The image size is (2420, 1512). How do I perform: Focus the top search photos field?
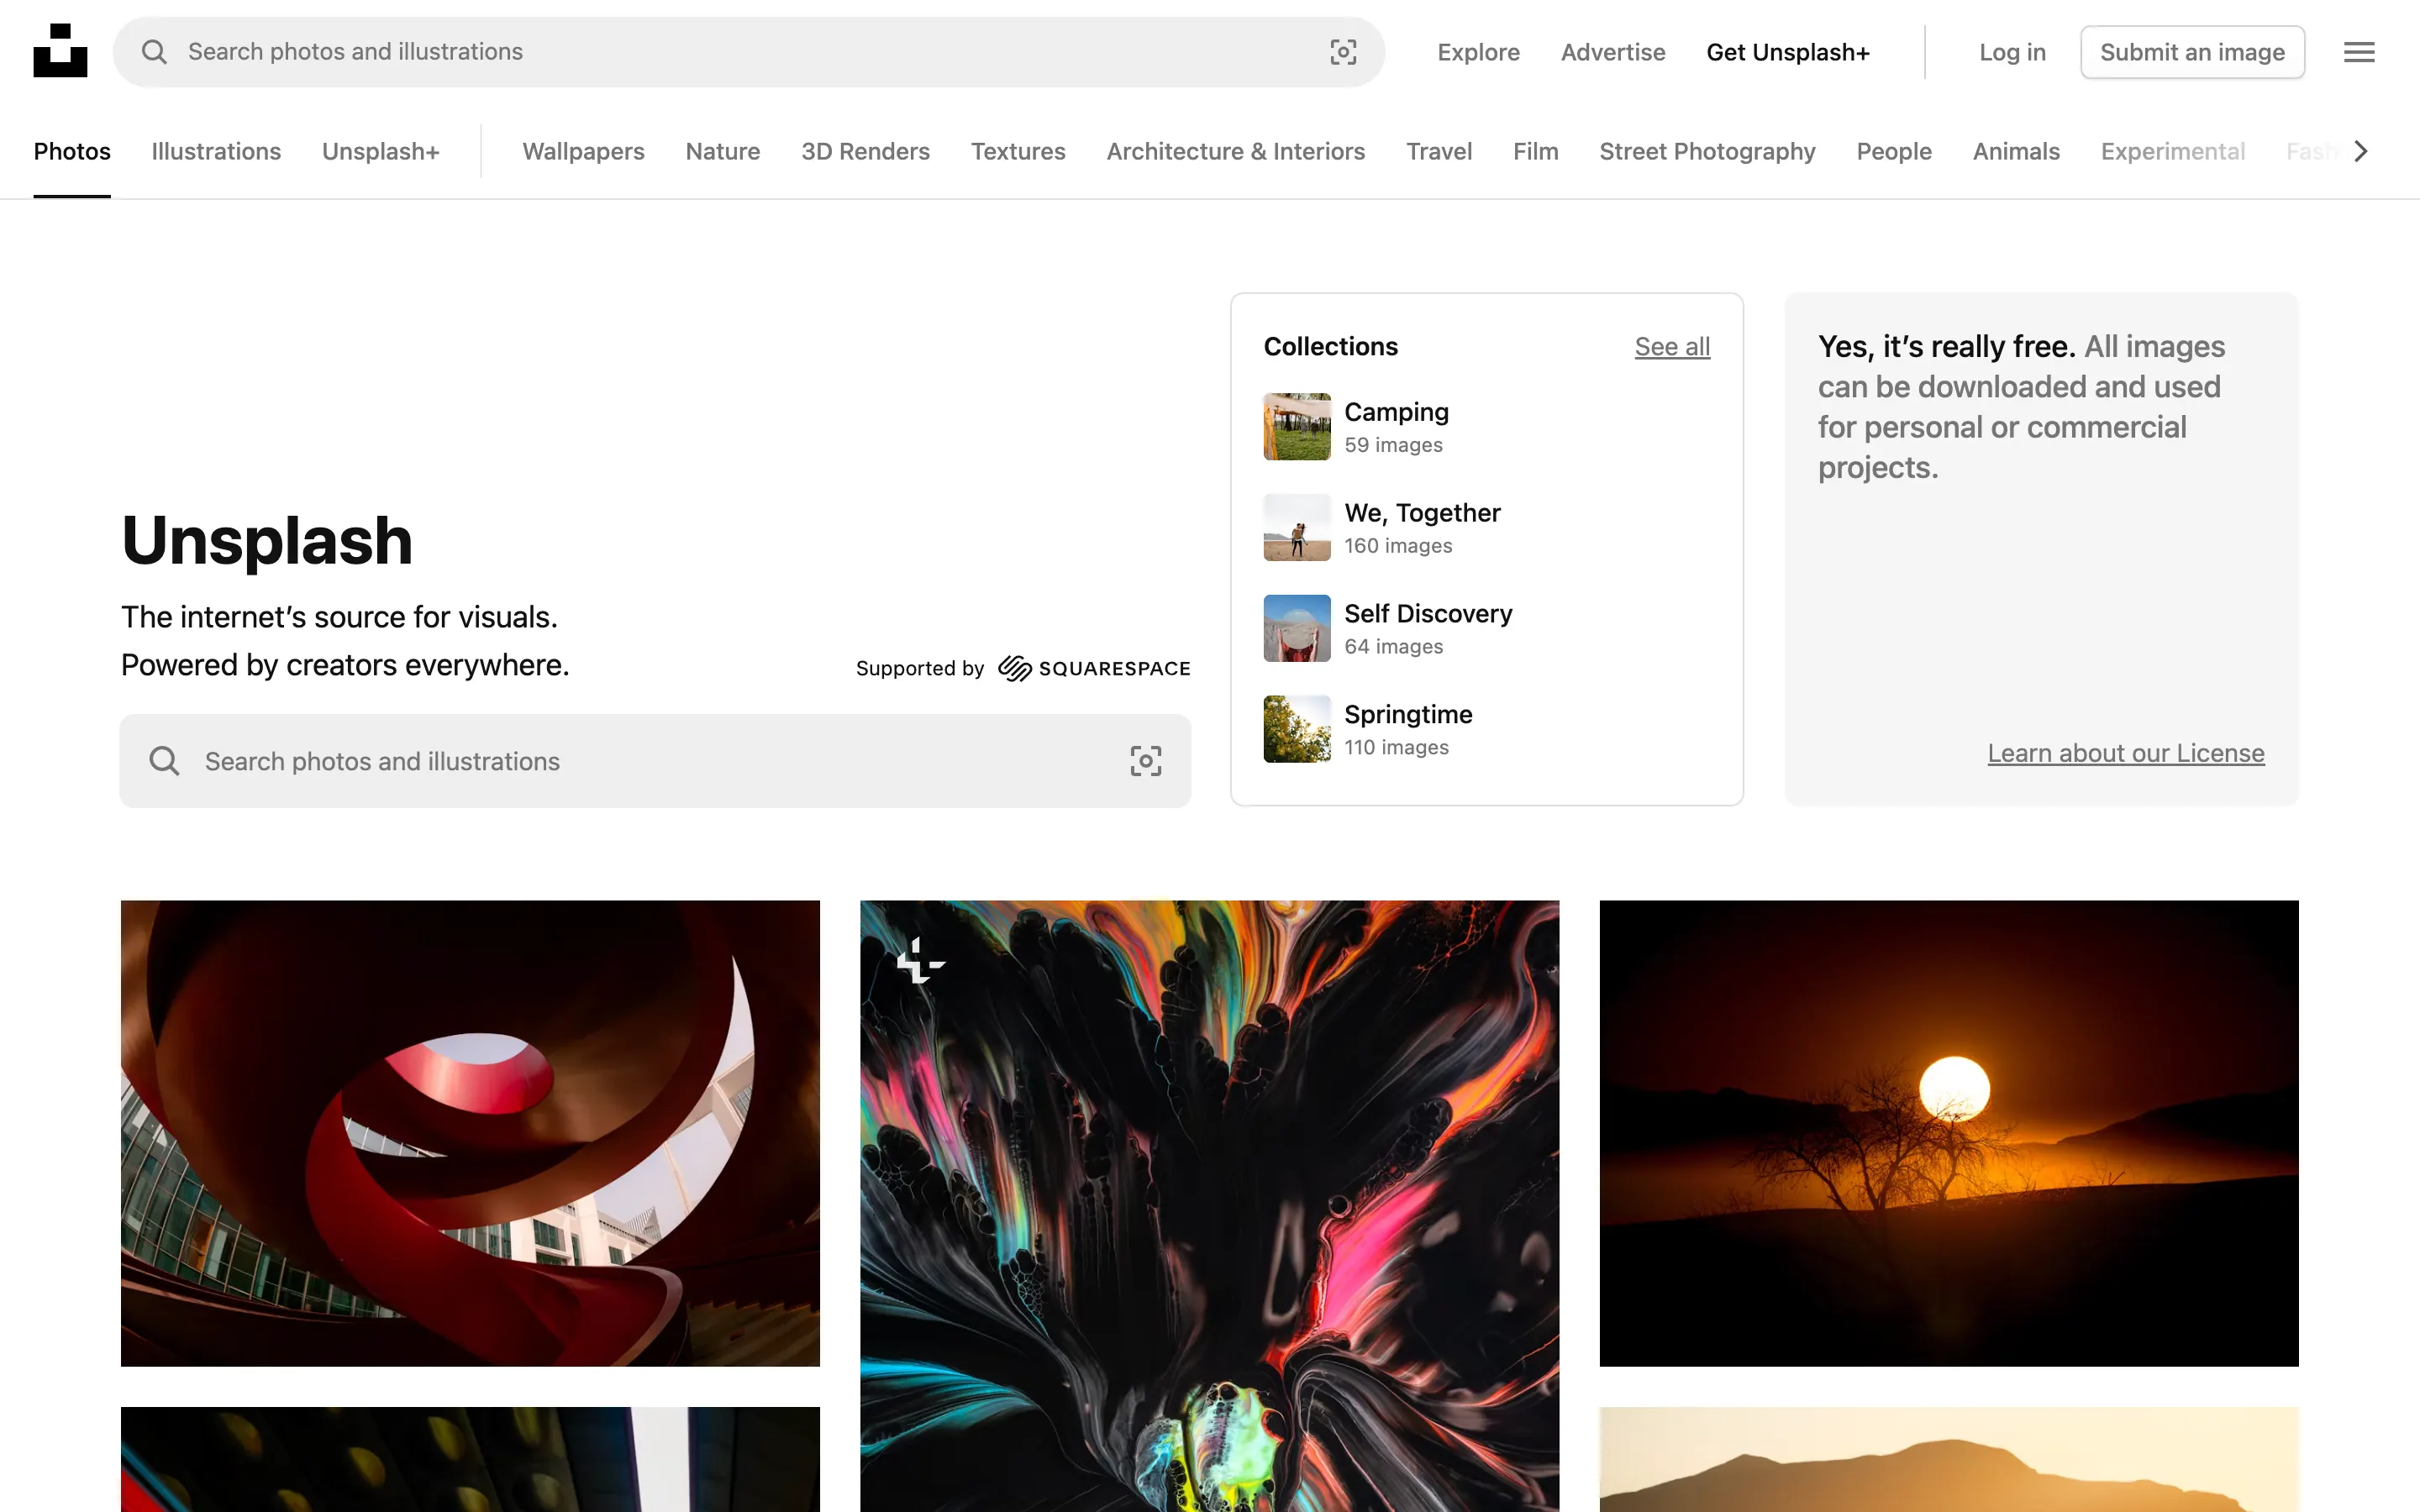[x=748, y=52]
